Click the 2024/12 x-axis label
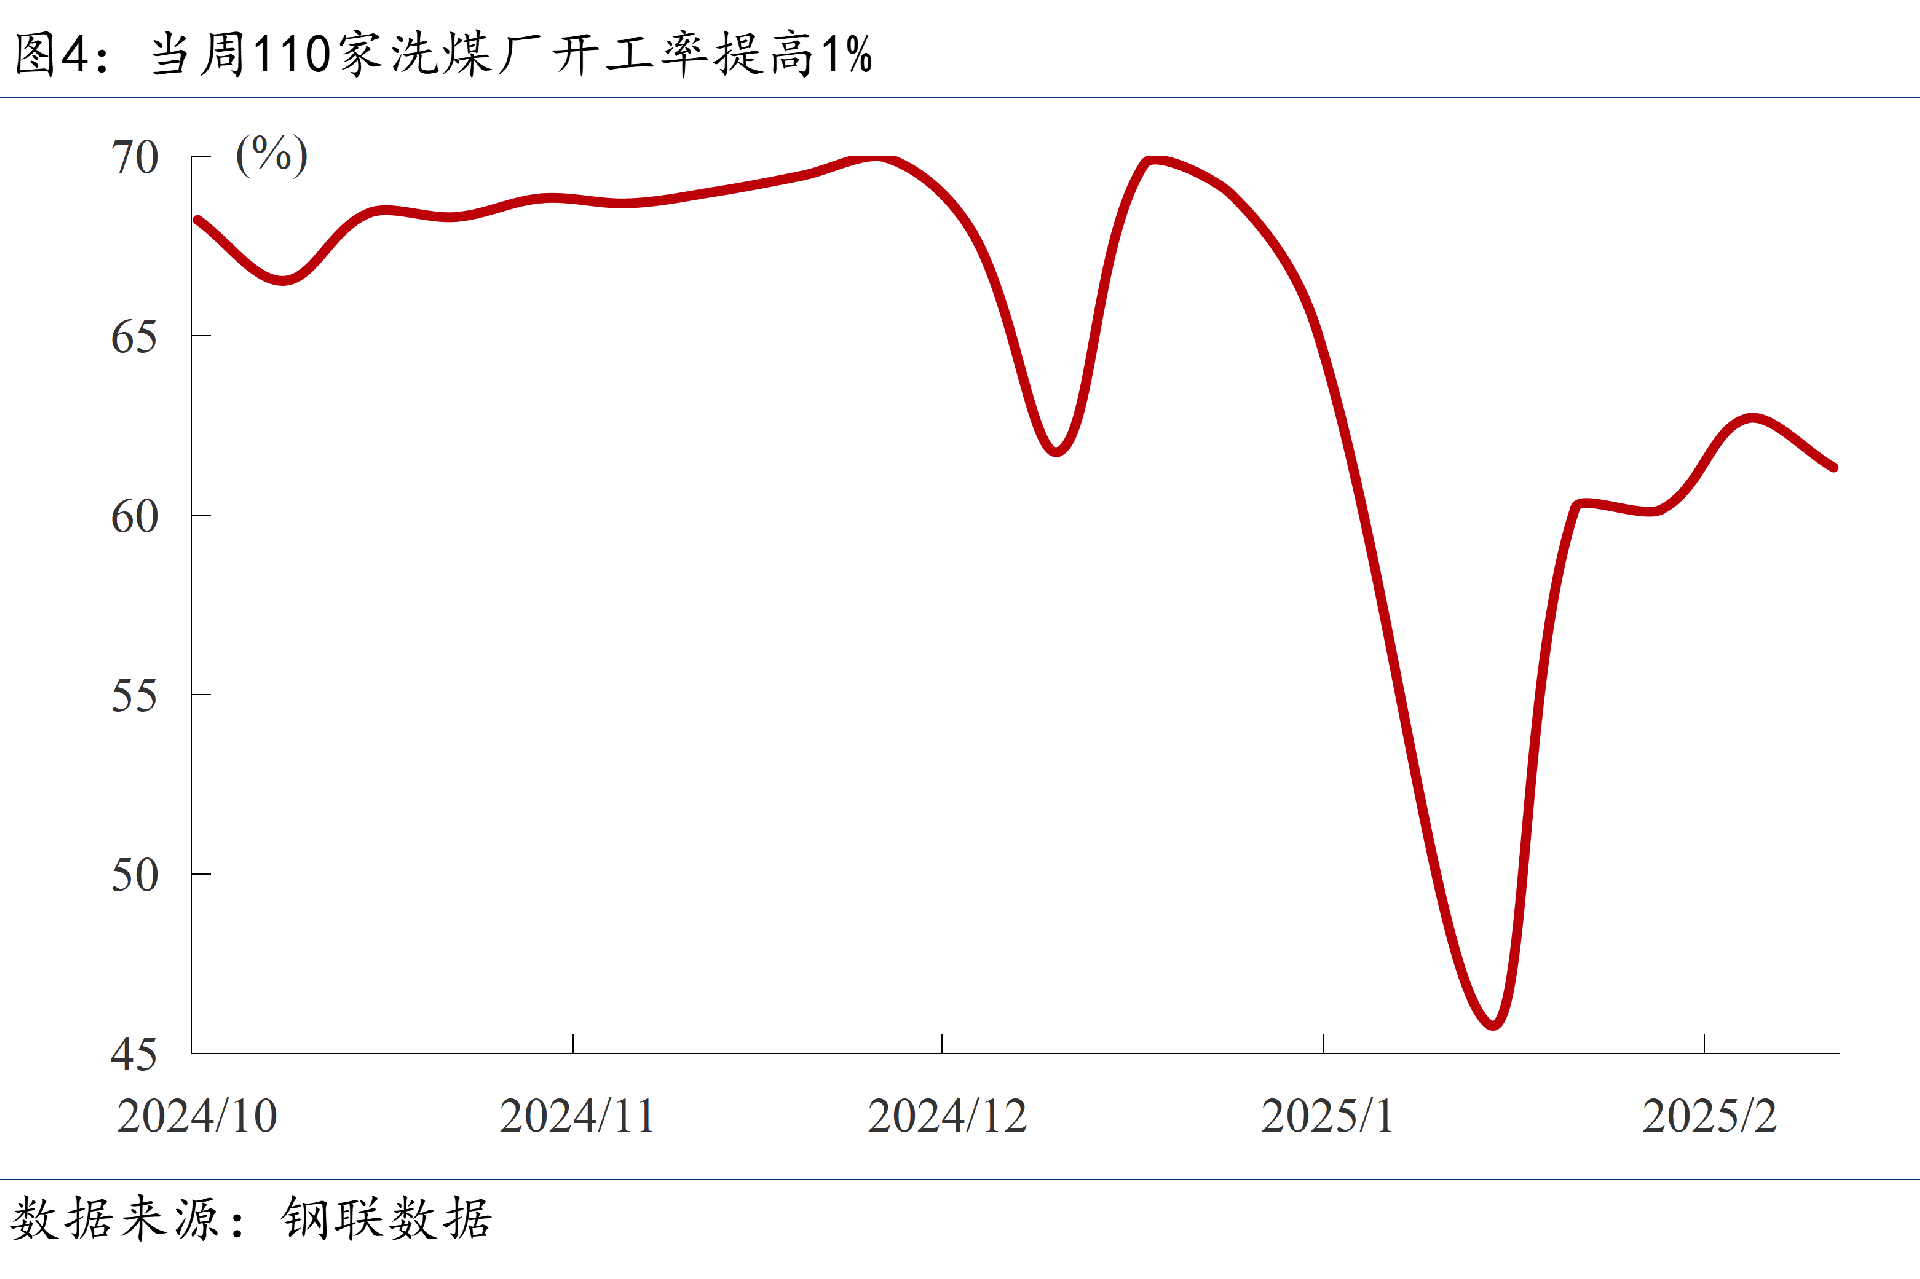The image size is (1920, 1279). 947,1116
